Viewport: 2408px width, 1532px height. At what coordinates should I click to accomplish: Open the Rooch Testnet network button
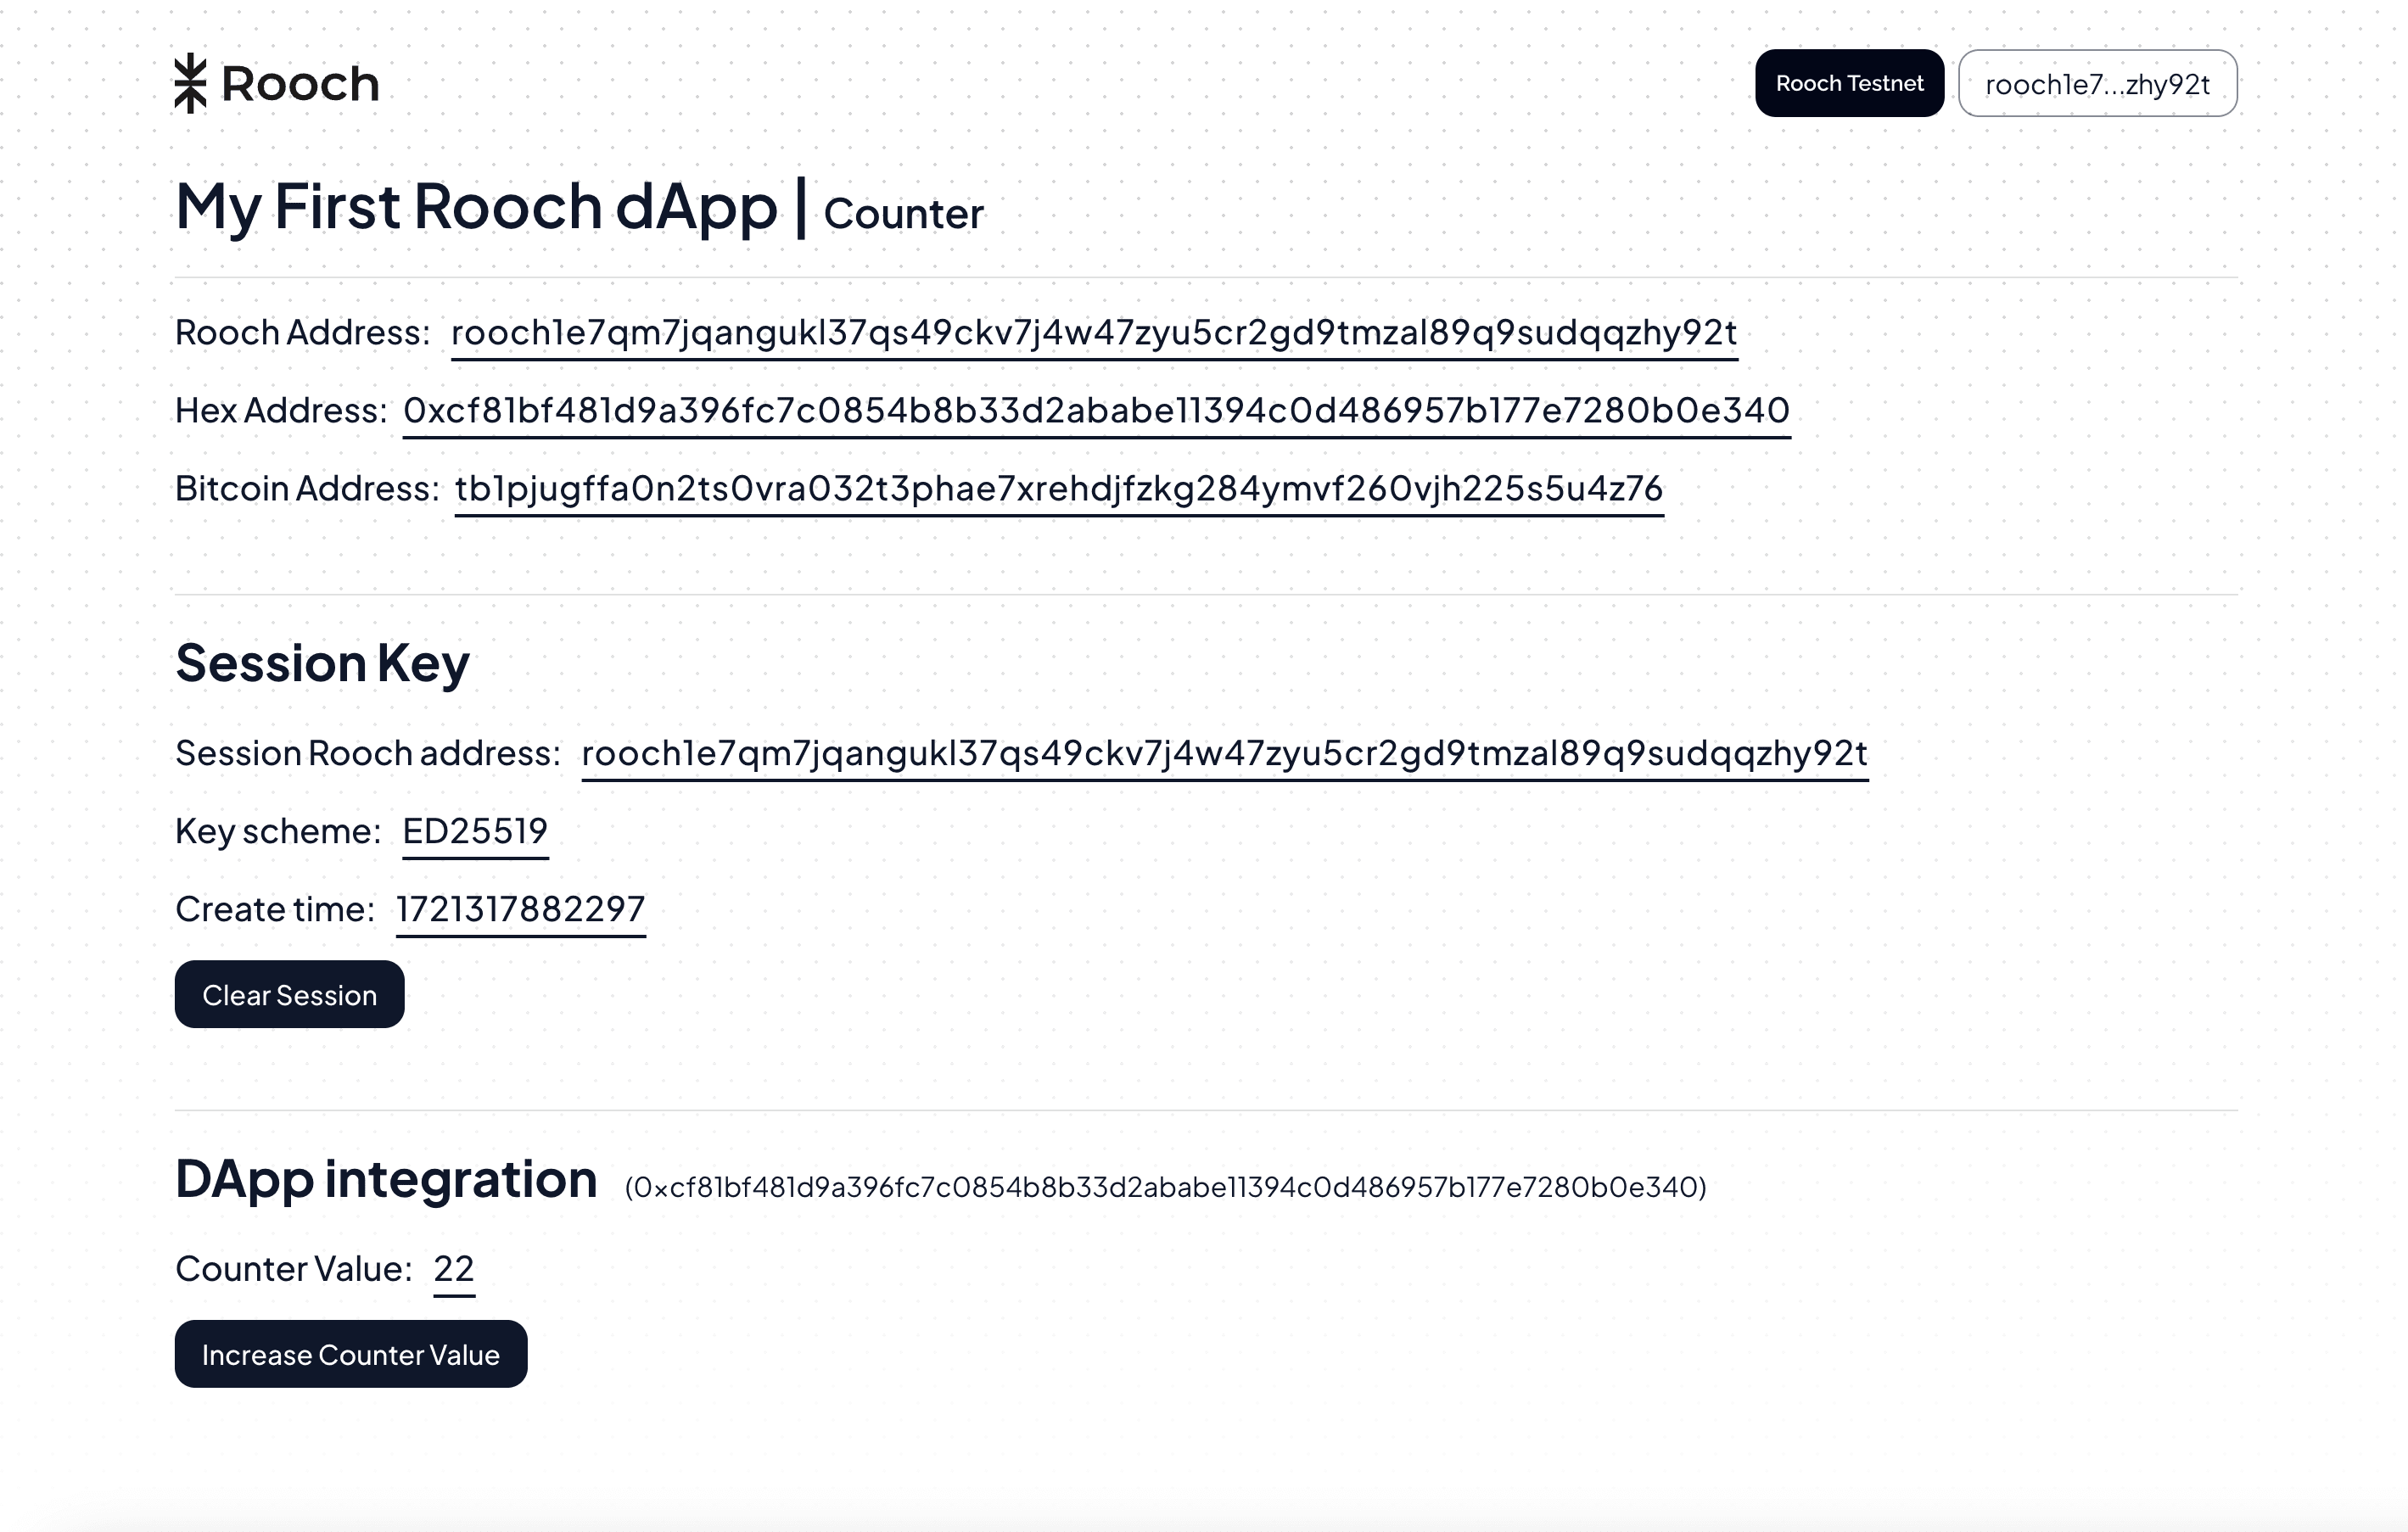1849,83
